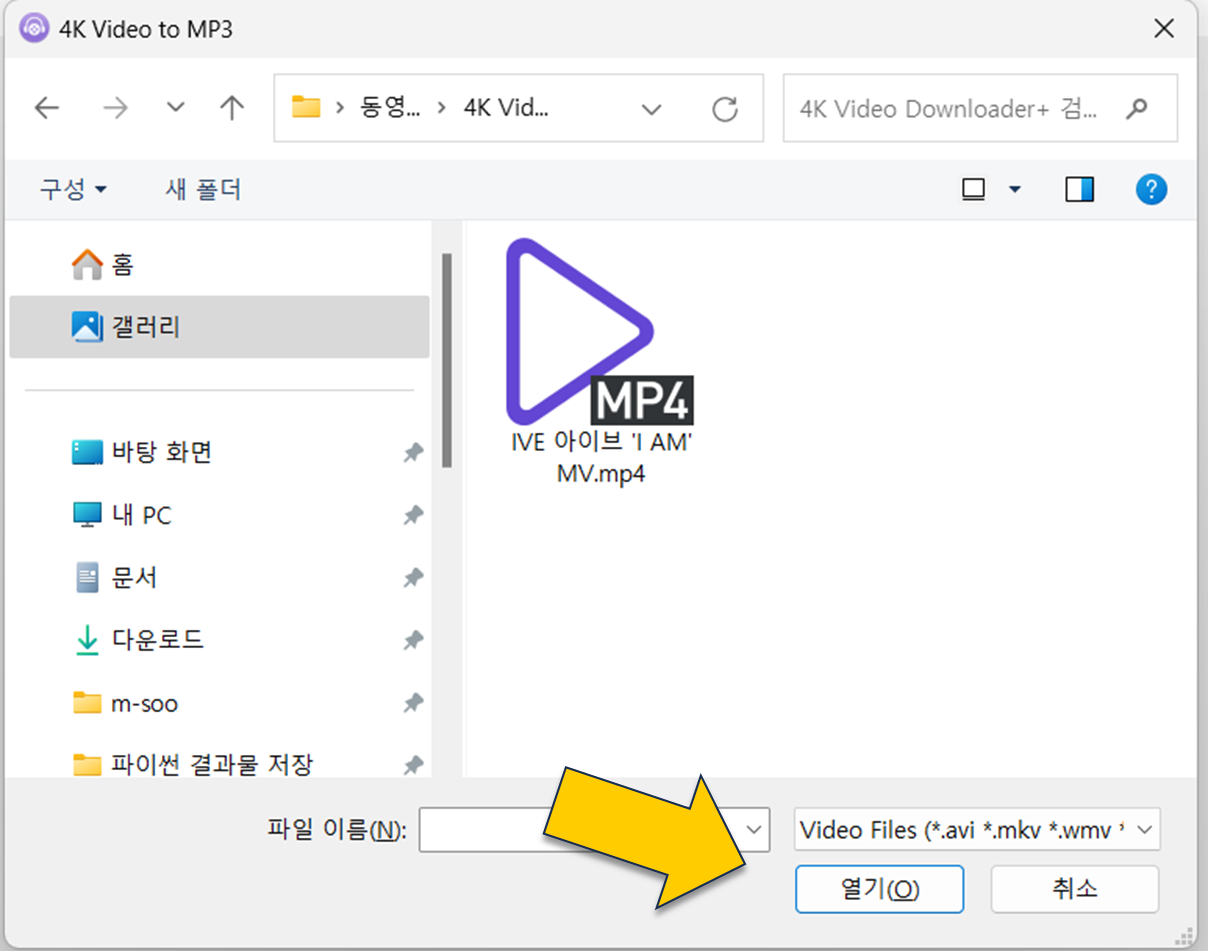The image size is (1208, 951).
Task: Click the pin icon beside m-soo
Action: [x=413, y=703]
